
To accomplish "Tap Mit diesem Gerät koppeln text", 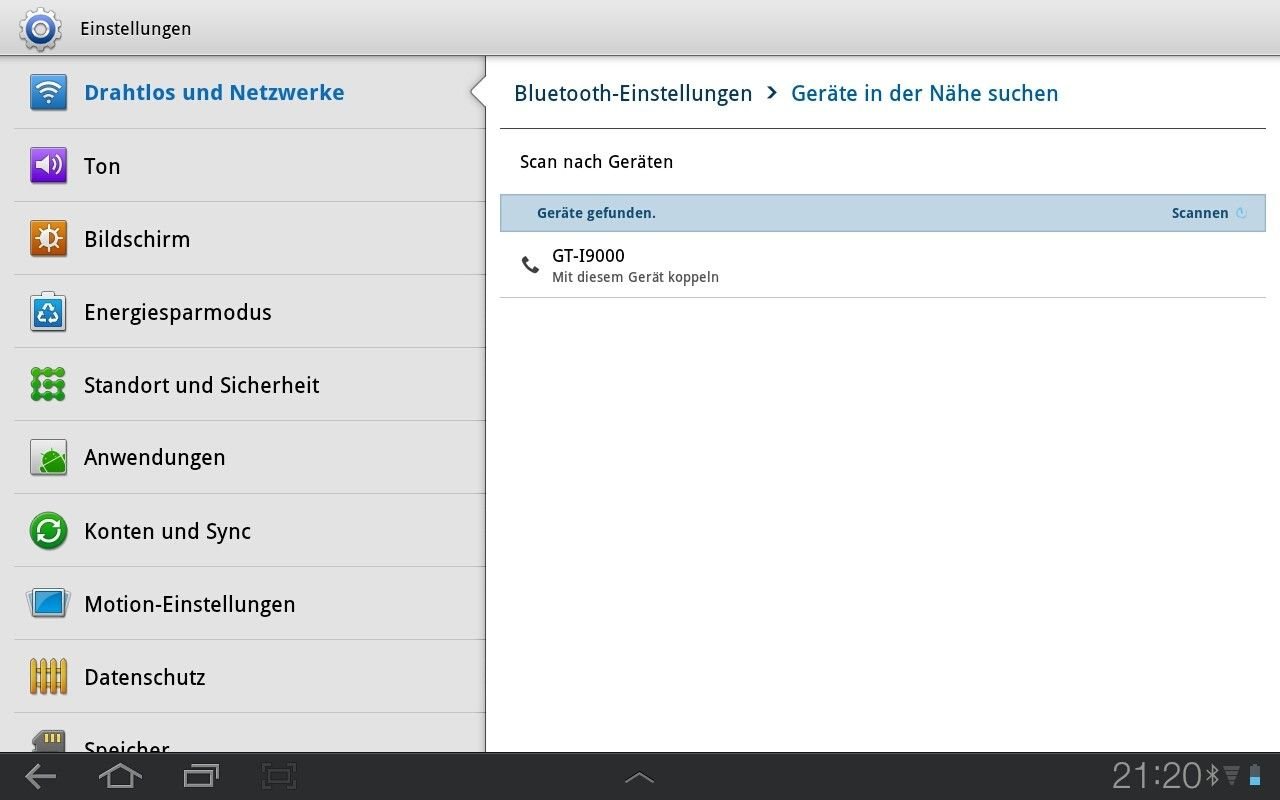I will (x=635, y=277).
